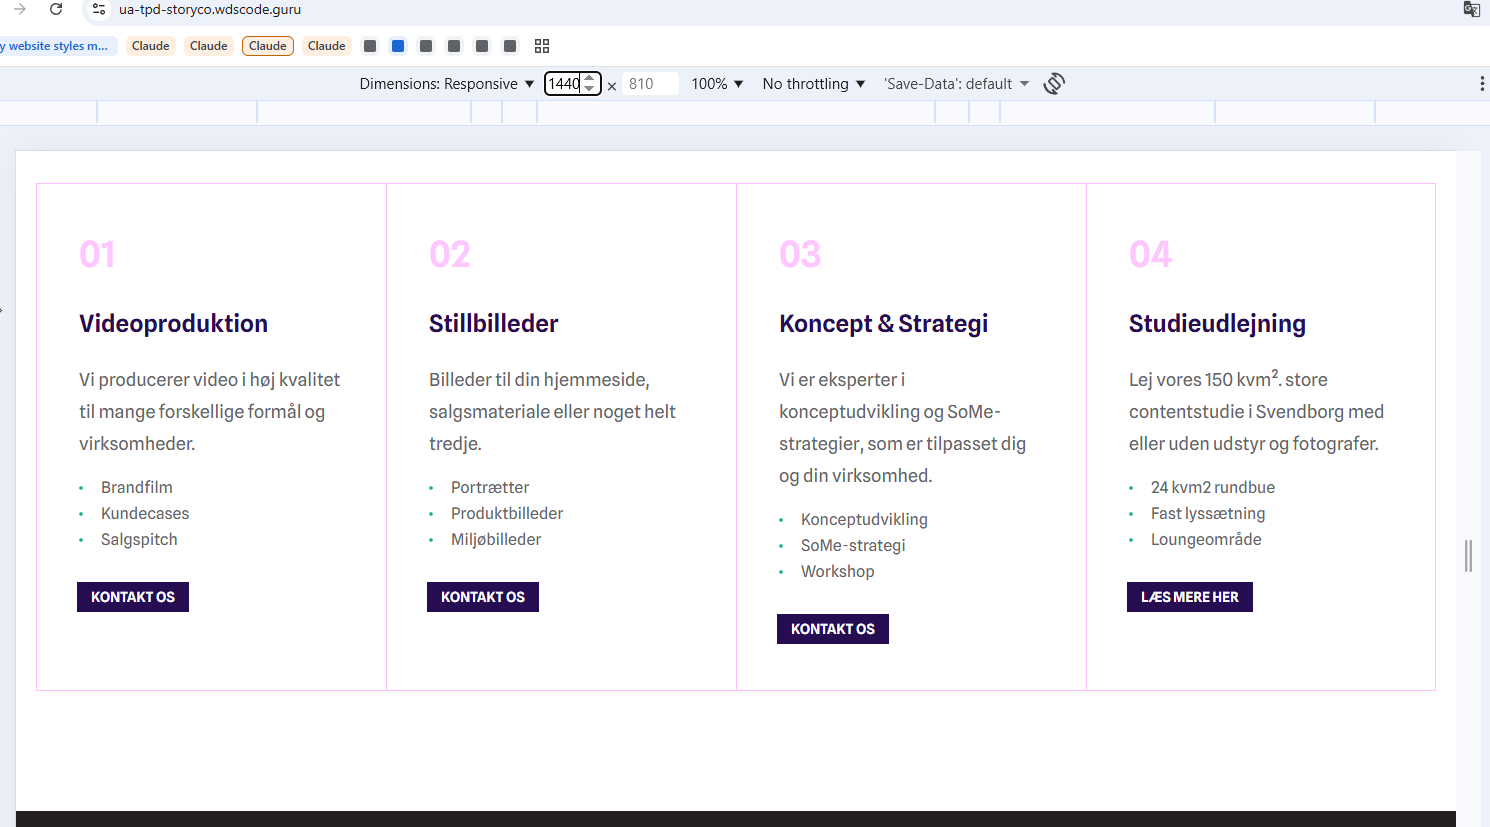The image size is (1490, 827).
Task: Open the 'Save-Data': default dropdown
Action: click(956, 84)
